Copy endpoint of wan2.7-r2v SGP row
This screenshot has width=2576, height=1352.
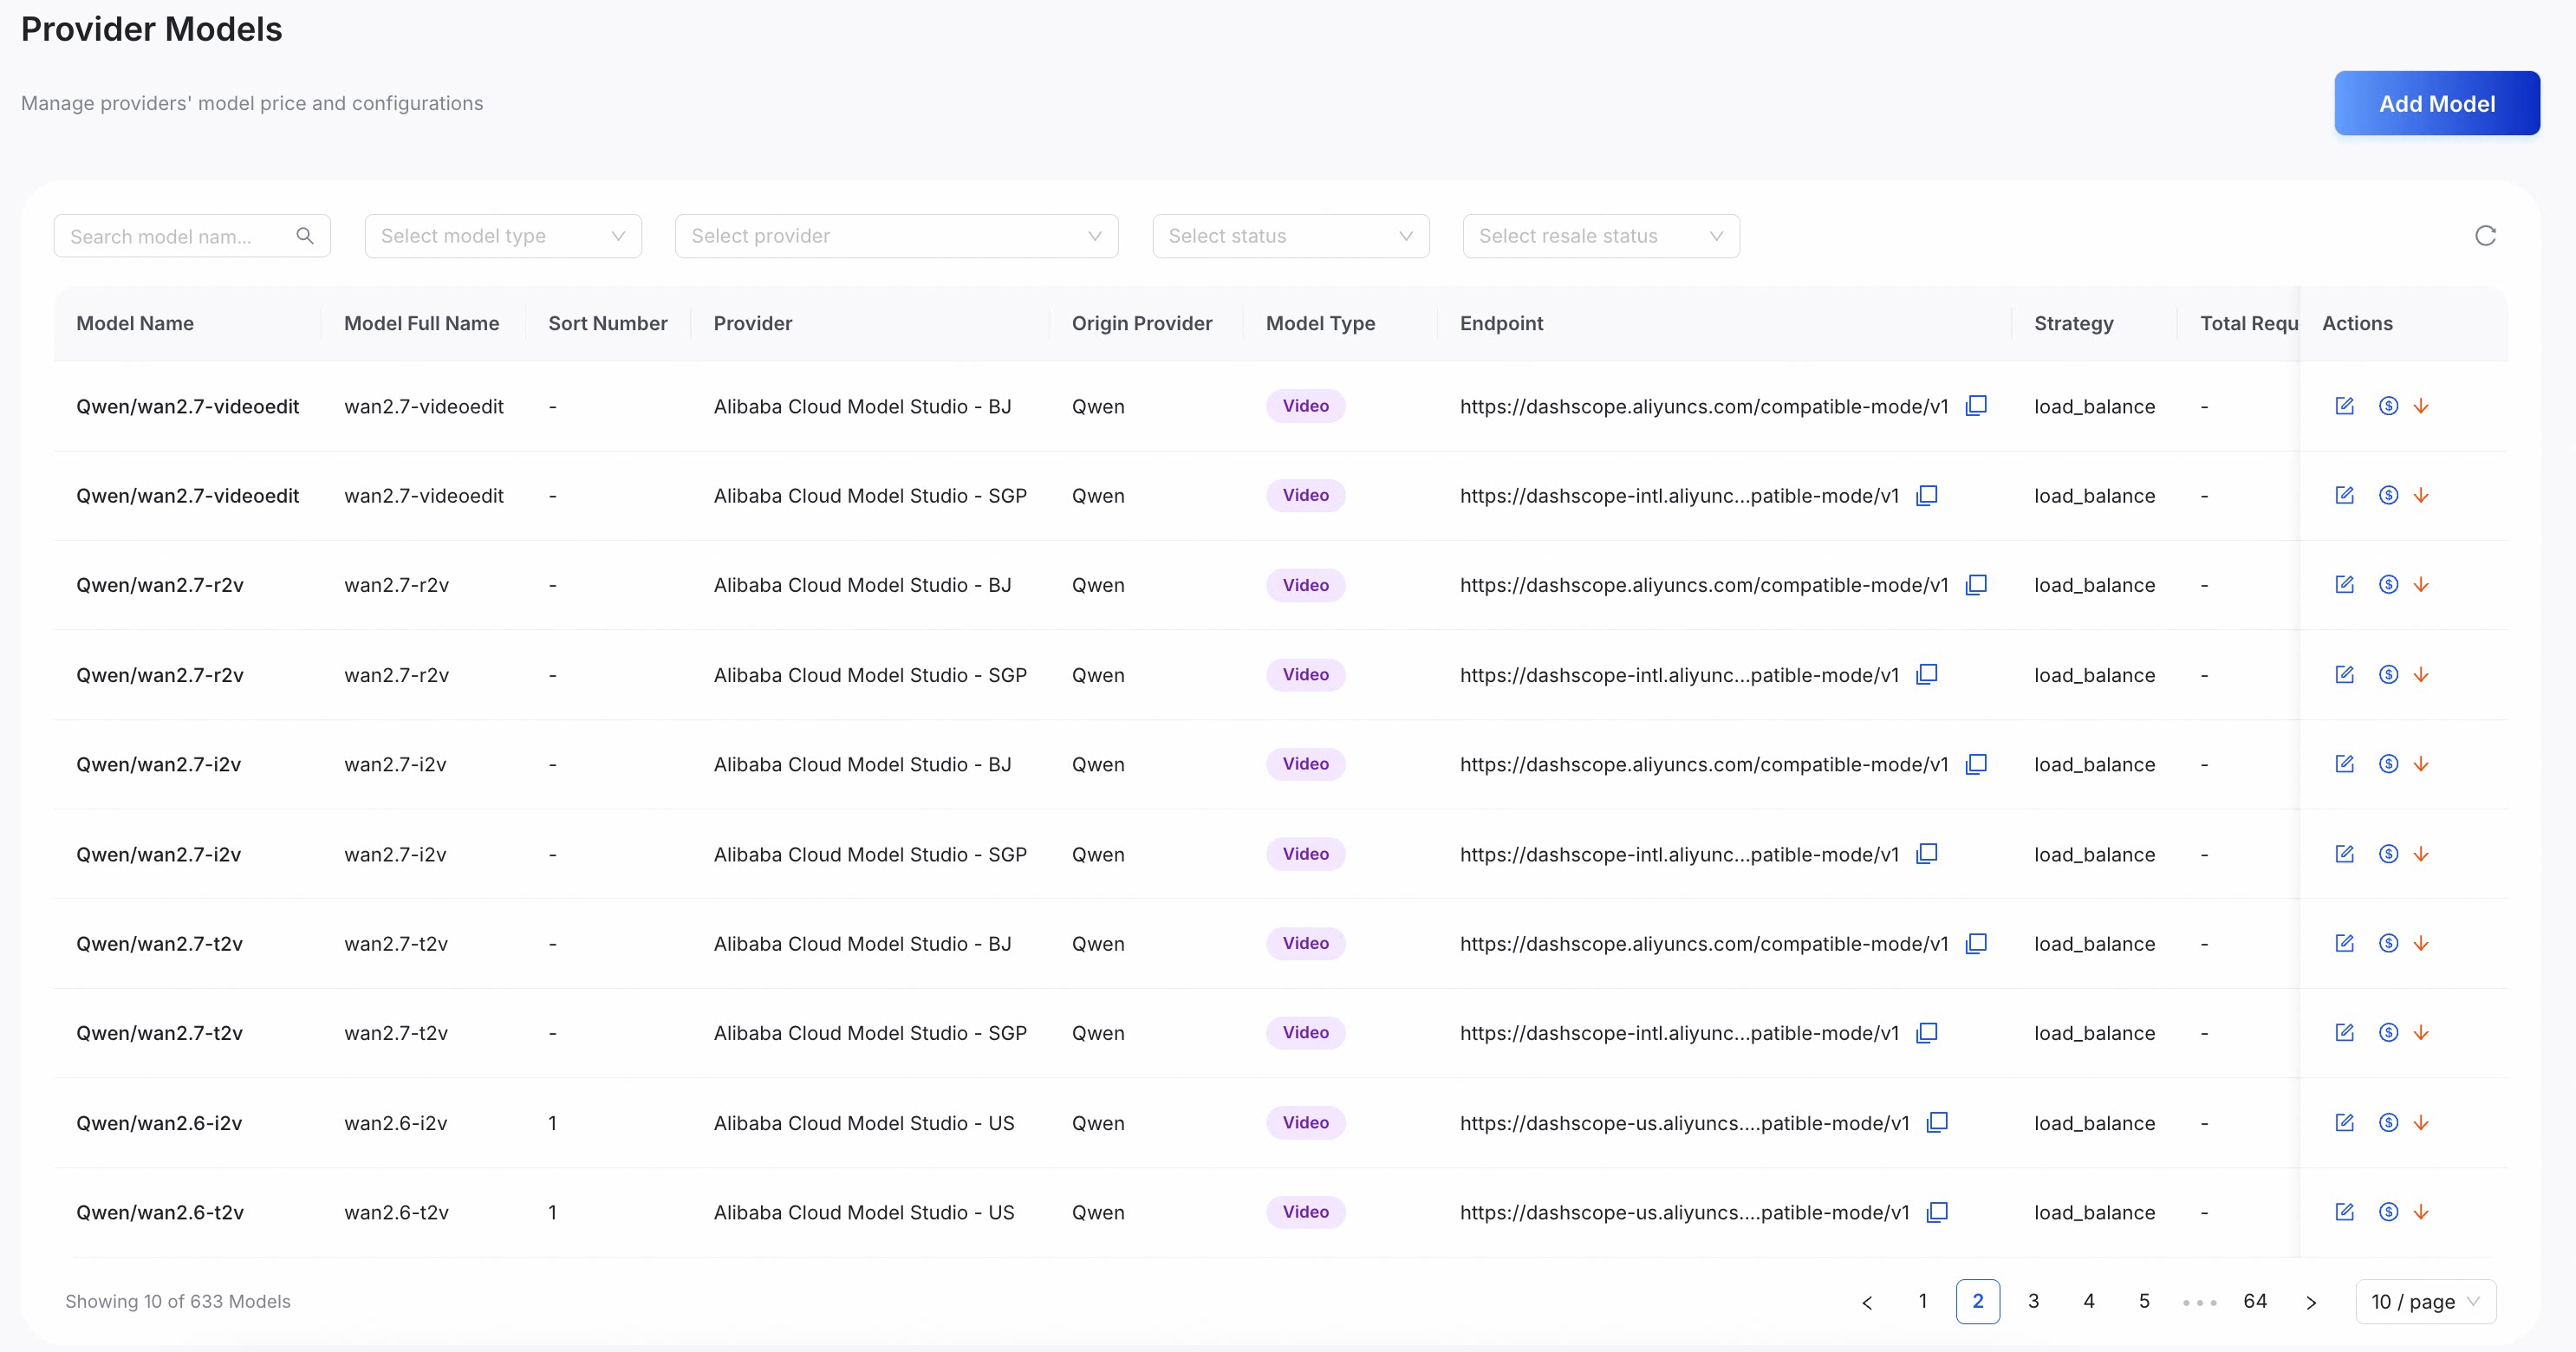tap(1927, 675)
